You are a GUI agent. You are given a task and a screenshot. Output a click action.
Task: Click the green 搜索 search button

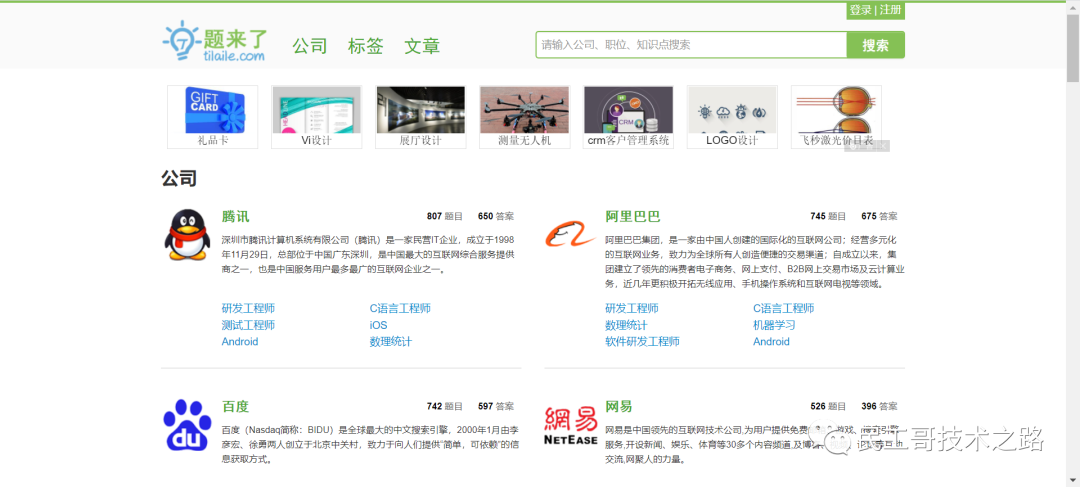875,45
